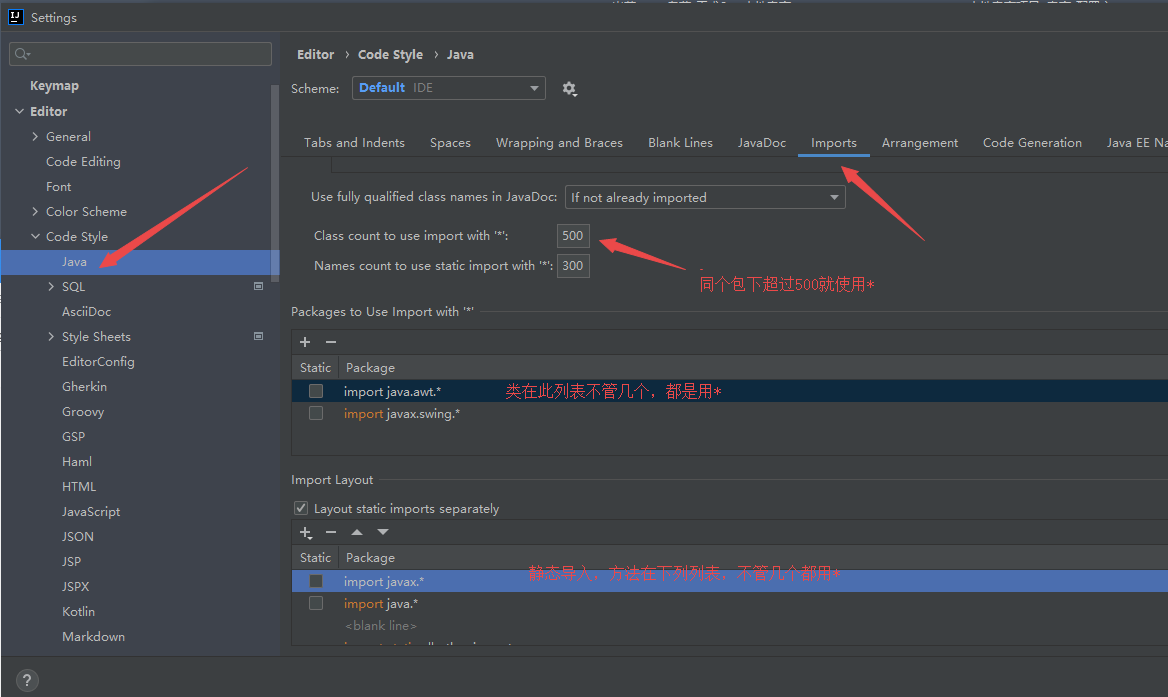The image size is (1168, 697).
Task: Select Groovy code style
Action: pos(83,411)
